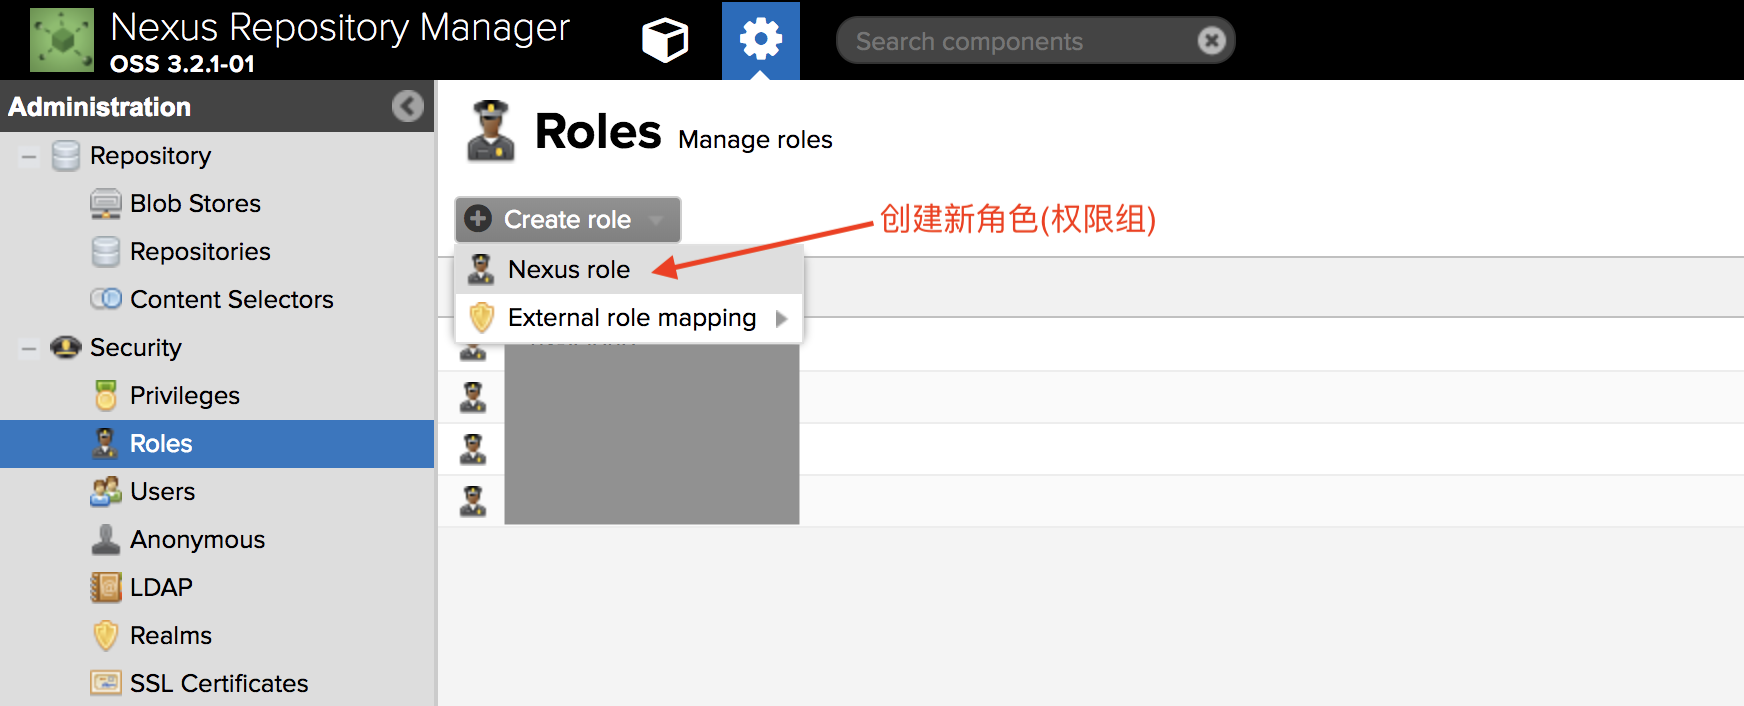The height and width of the screenshot is (706, 1744).
Task: Open the Browse cube icon in header
Action: point(665,41)
